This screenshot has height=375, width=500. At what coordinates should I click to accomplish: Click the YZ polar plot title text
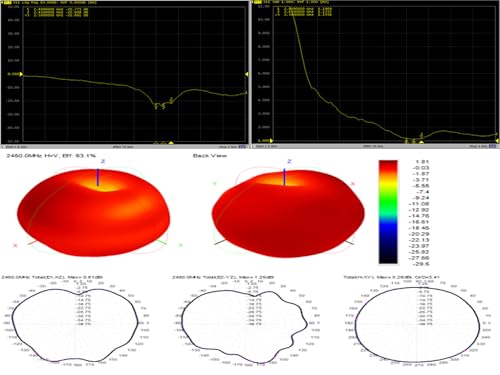click(x=223, y=277)
